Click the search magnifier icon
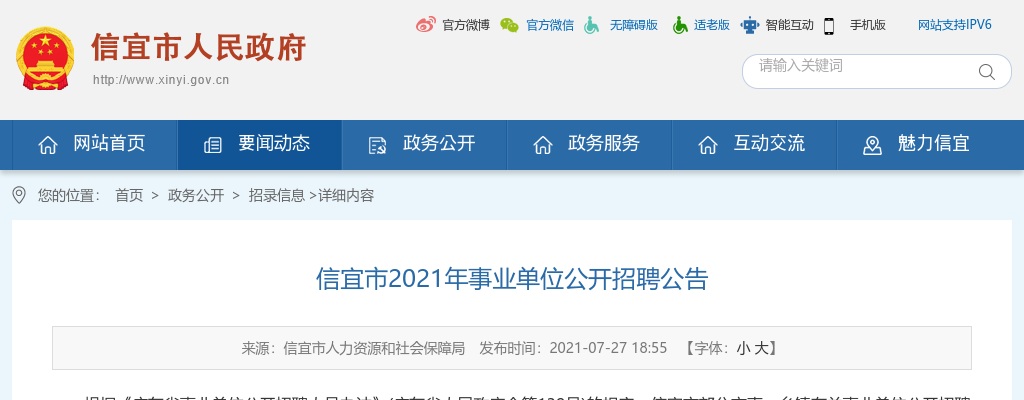The height and width of the screenshot is (400, 1024). (x=986, y=71)
